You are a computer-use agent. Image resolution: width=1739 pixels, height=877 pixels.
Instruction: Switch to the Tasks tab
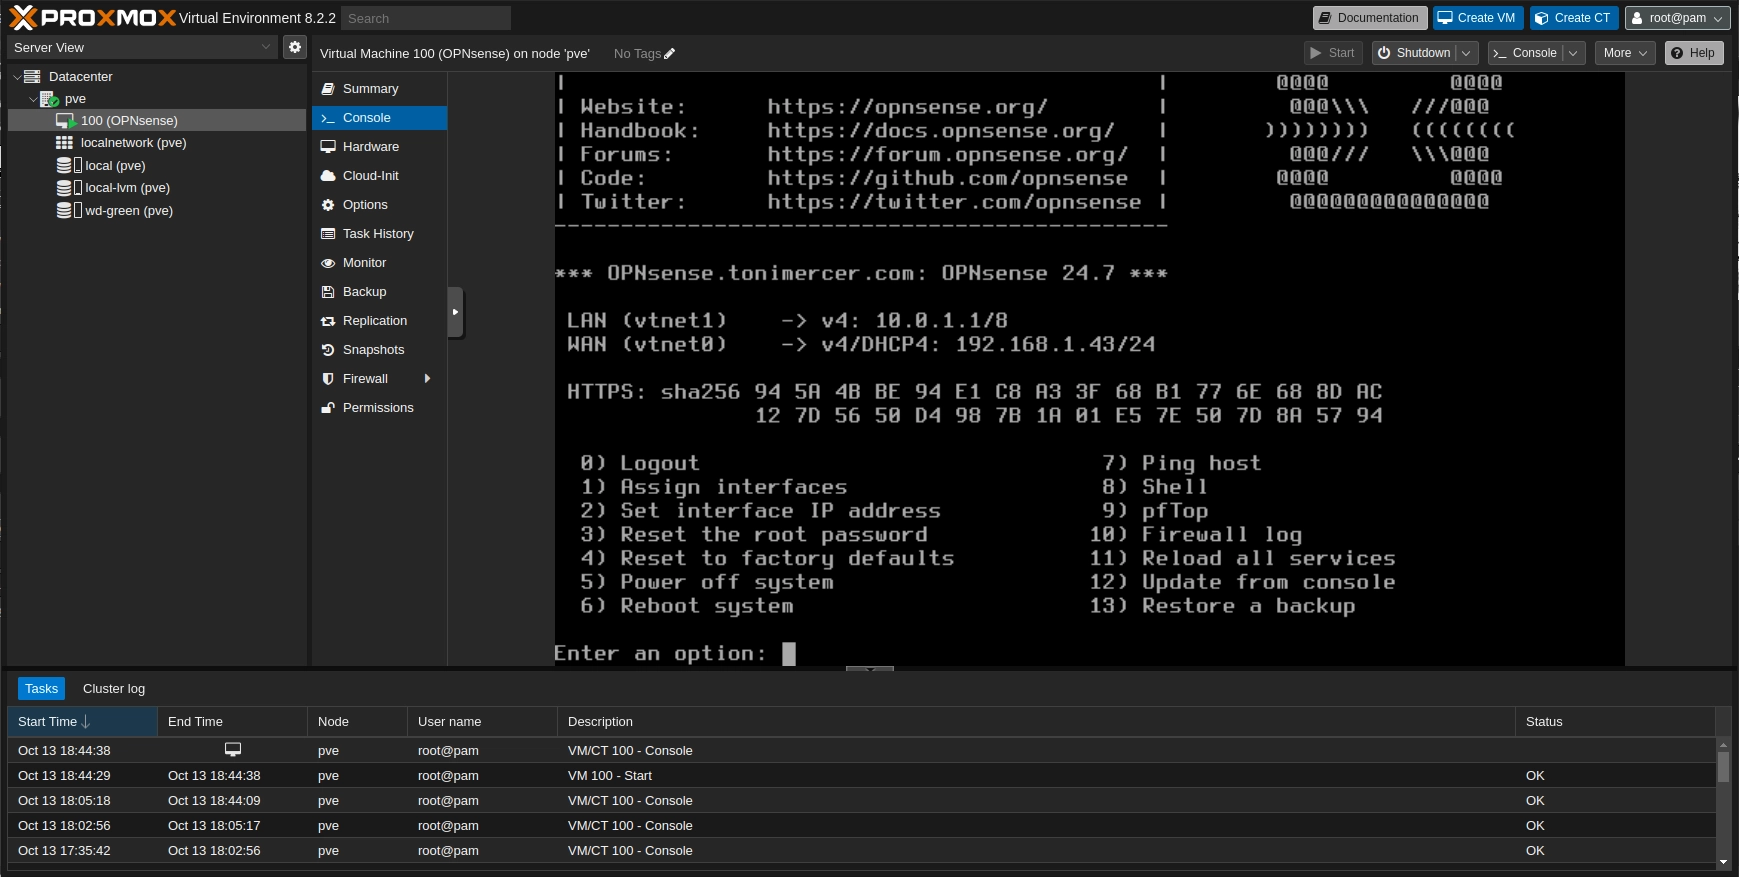click(x=41, y=689)
